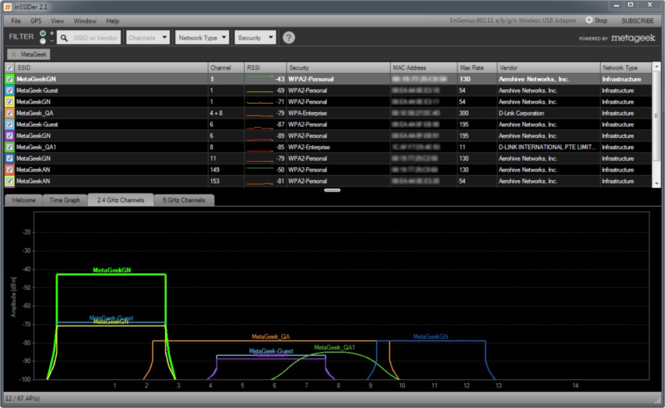
Task: Sort by the Vendor column header
Action: (x=548, y=68)
